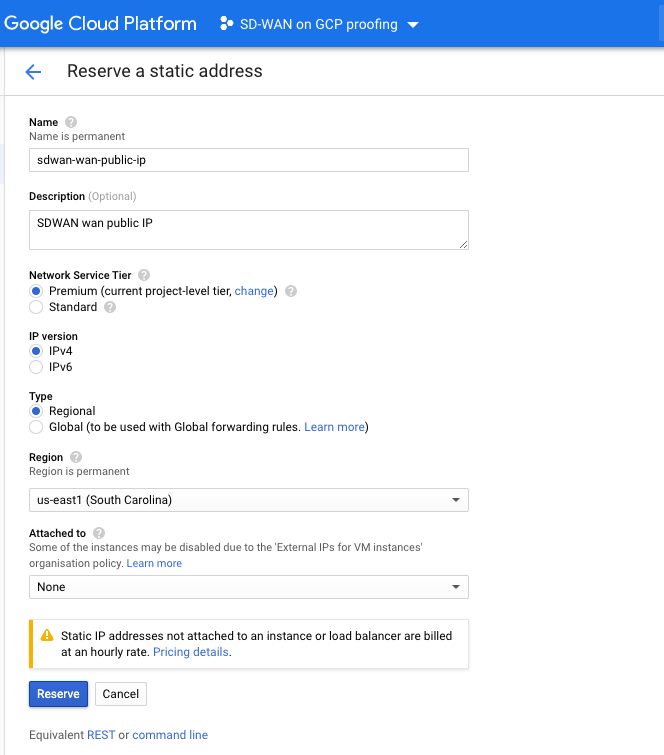Screen dimensions: 664x755
Task: Click the Reserve a static address heading
Action: (x=165, y=71)
